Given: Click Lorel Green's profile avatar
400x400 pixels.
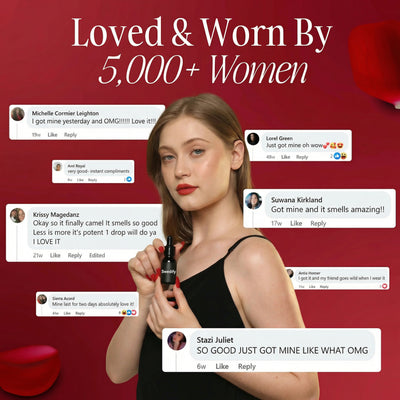Looking at the screenshot, I should 253,139.
